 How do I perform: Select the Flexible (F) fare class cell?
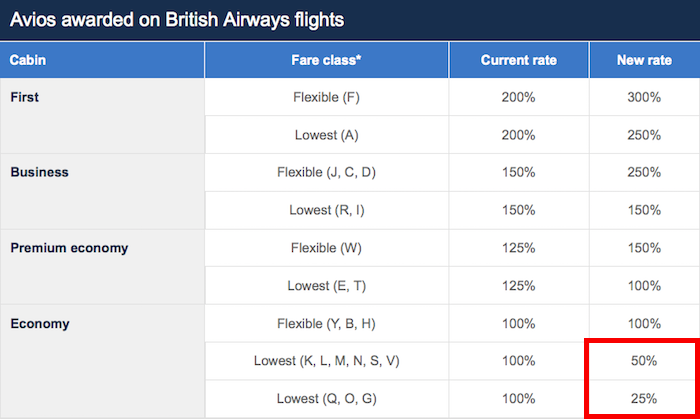[326, 97]
